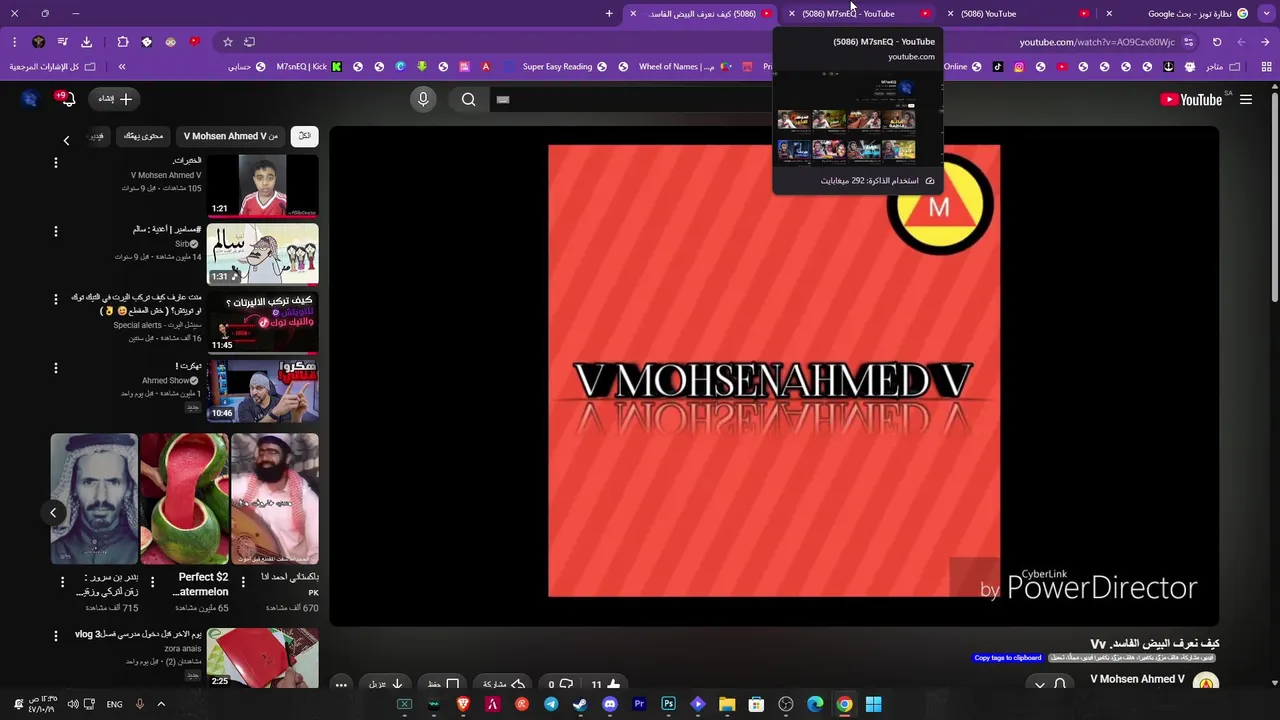Click the حفظ save button
This screenshot has height=720, width=1280.
pyautogui.click(x=443, y=685)
